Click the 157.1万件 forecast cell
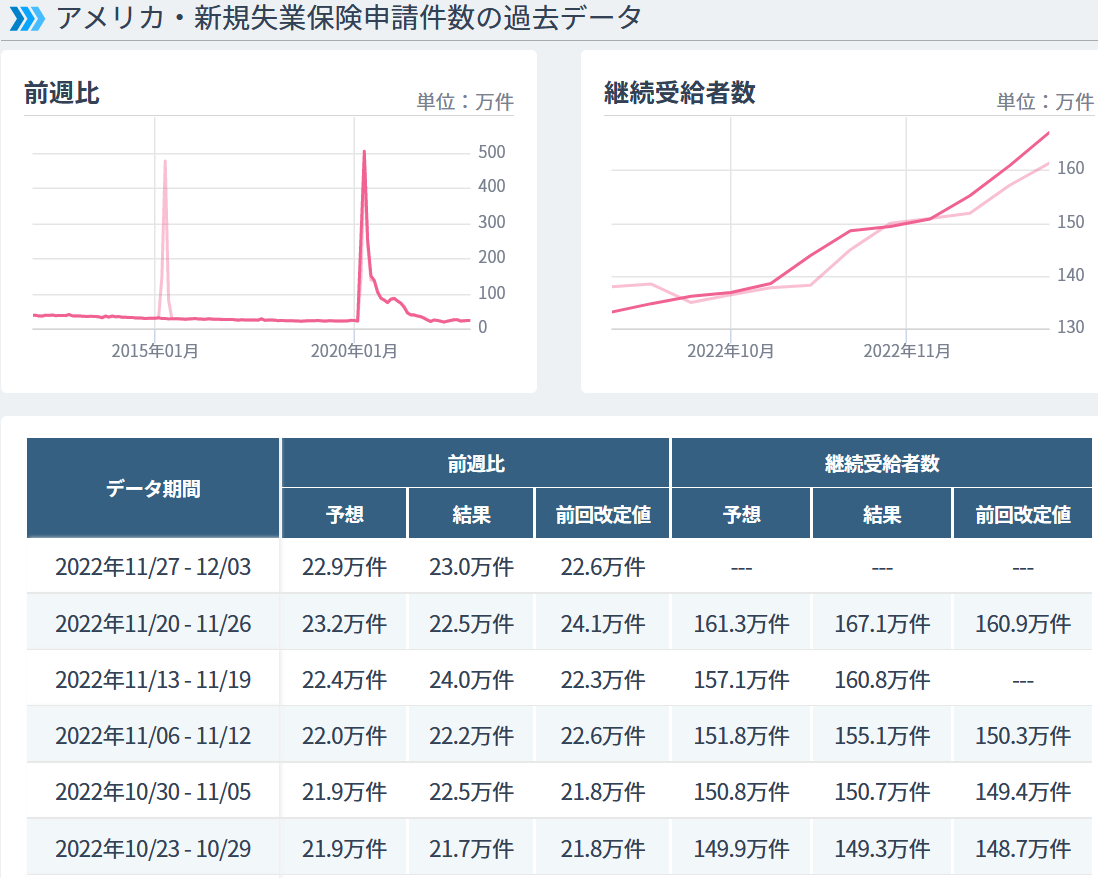The height and width of the screenshot is (878, 1098). [741, 679]
